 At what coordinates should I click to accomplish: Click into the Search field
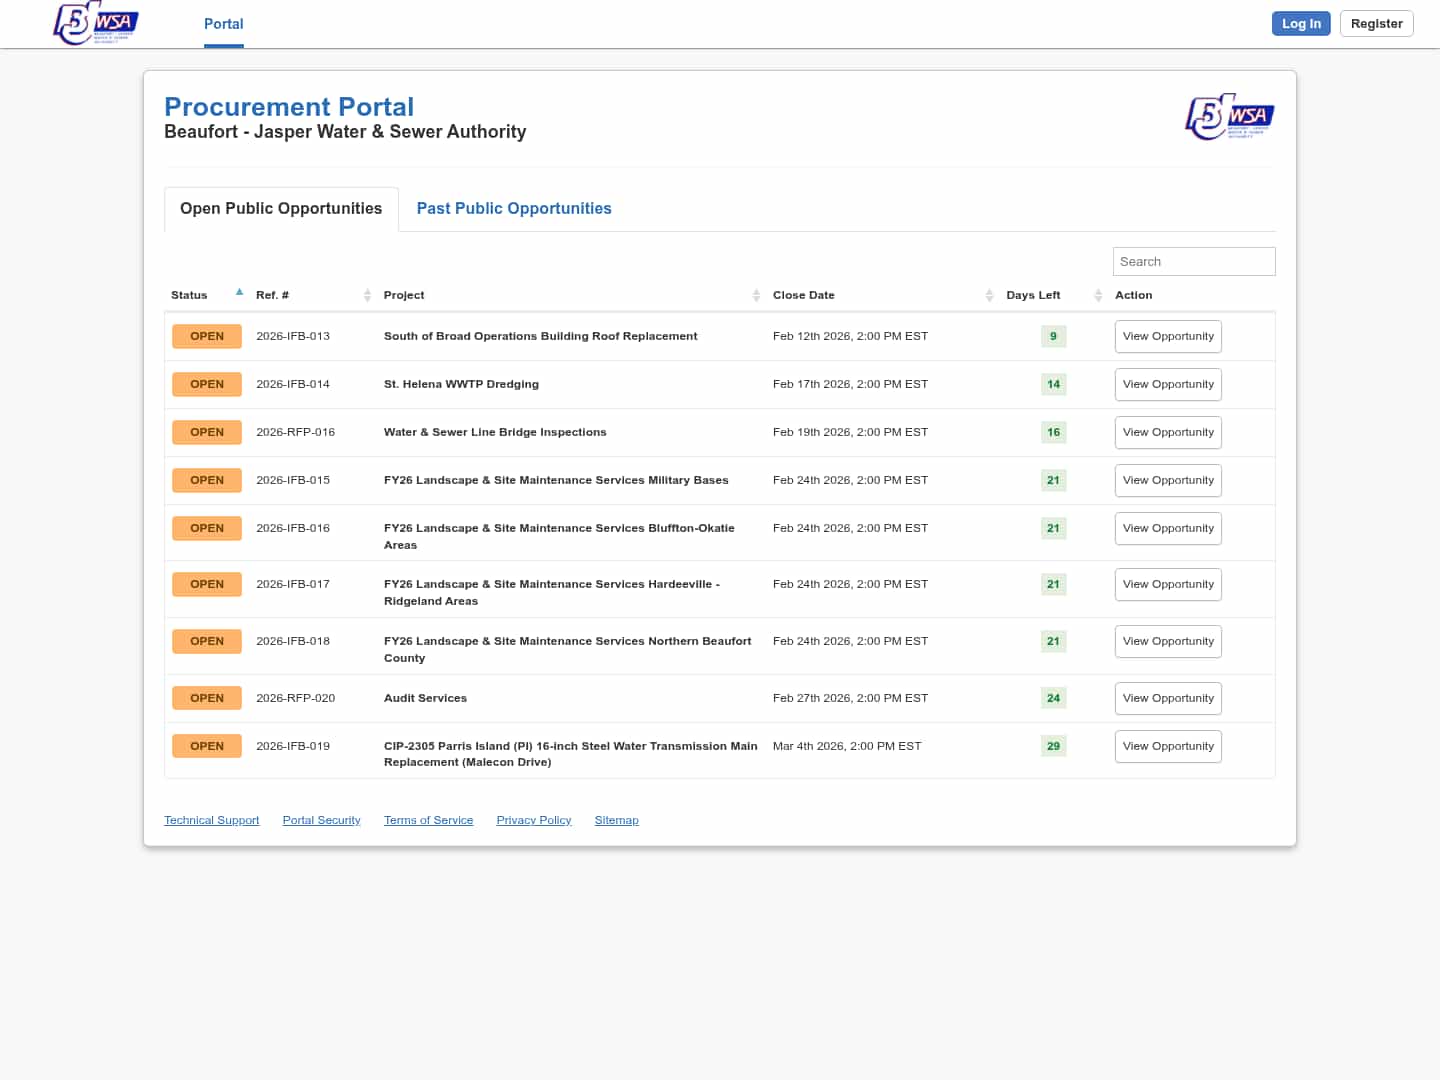(1194, 261)
